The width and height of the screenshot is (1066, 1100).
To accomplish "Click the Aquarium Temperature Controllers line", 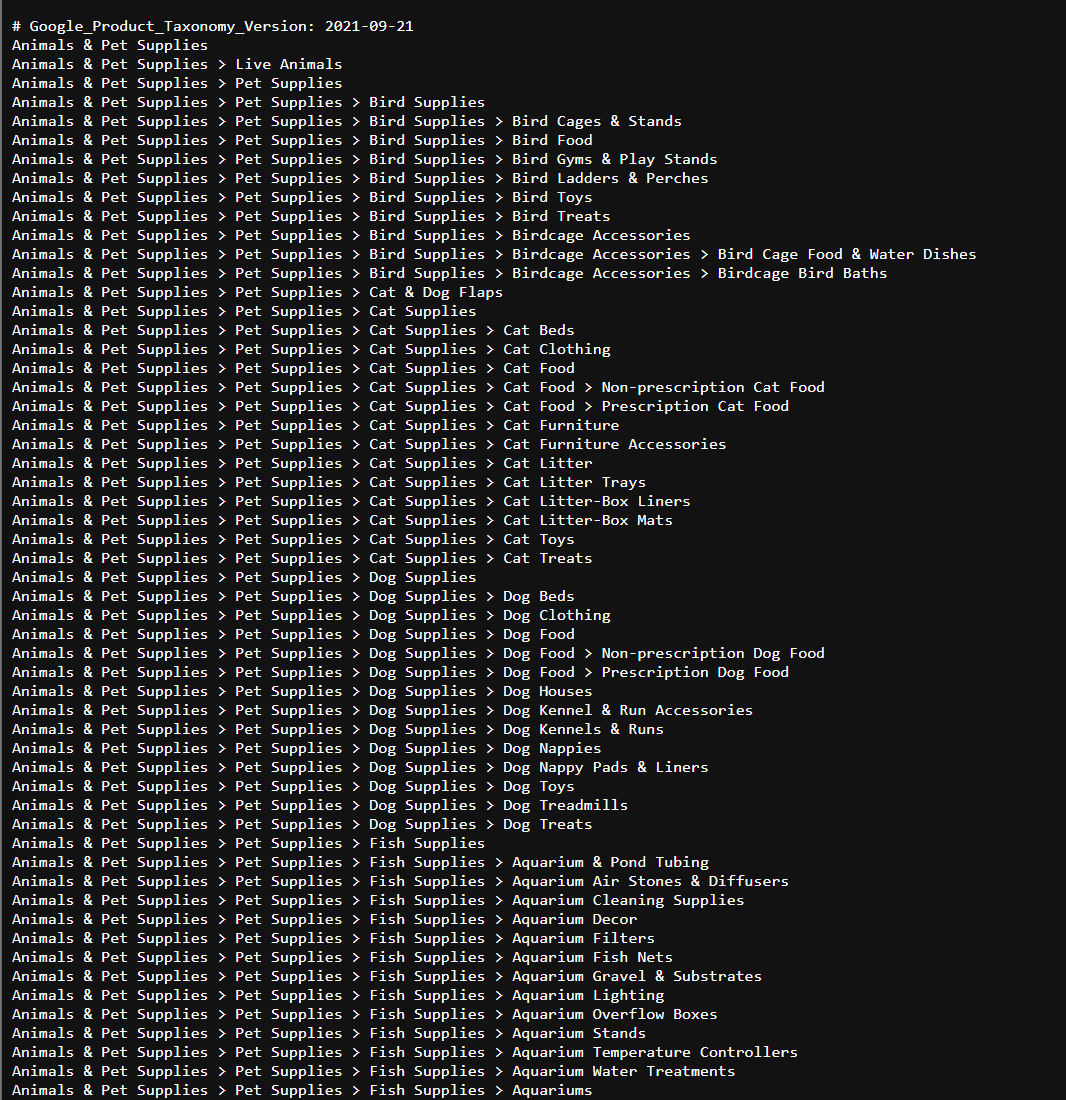I will (405, 1052).
